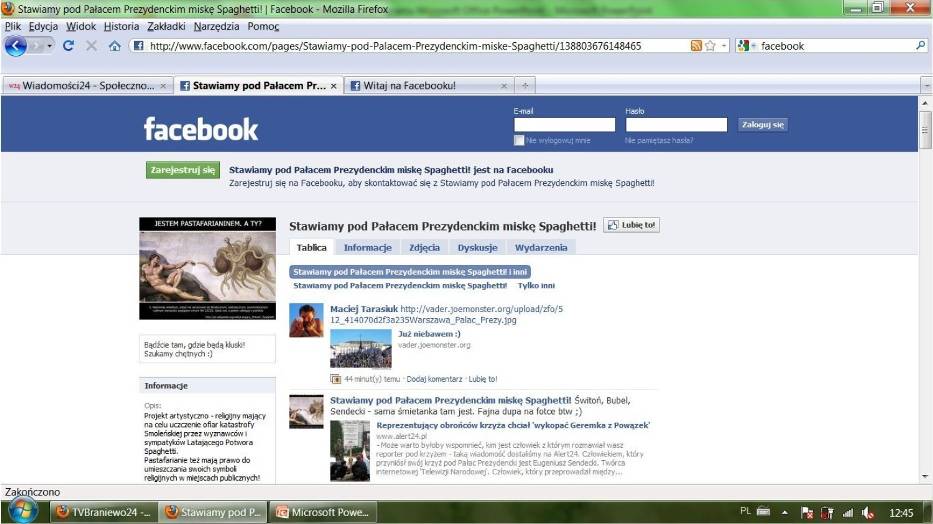
Task: Switch to TVBraniewo24 taskbar window
Action: coord(105,512)
